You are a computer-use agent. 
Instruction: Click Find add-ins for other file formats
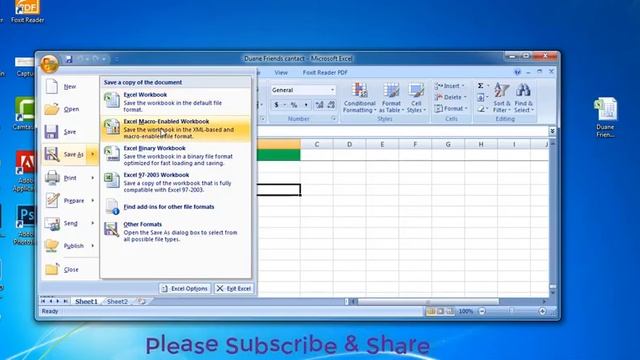pyautogui.click(x=176, y=207)
